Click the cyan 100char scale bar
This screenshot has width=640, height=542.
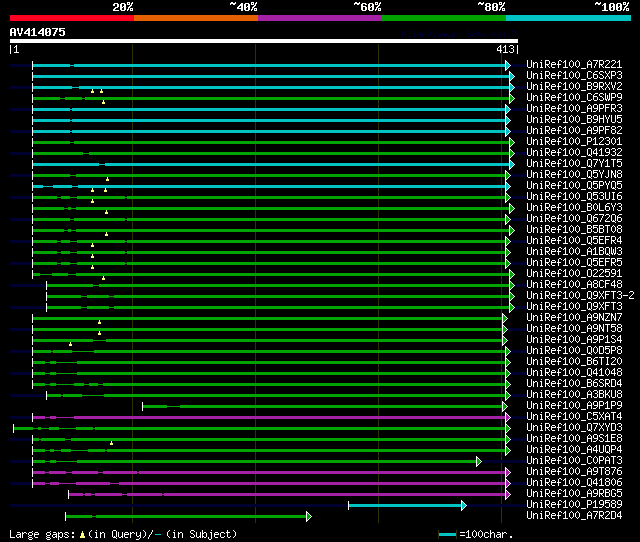point(448,535)
